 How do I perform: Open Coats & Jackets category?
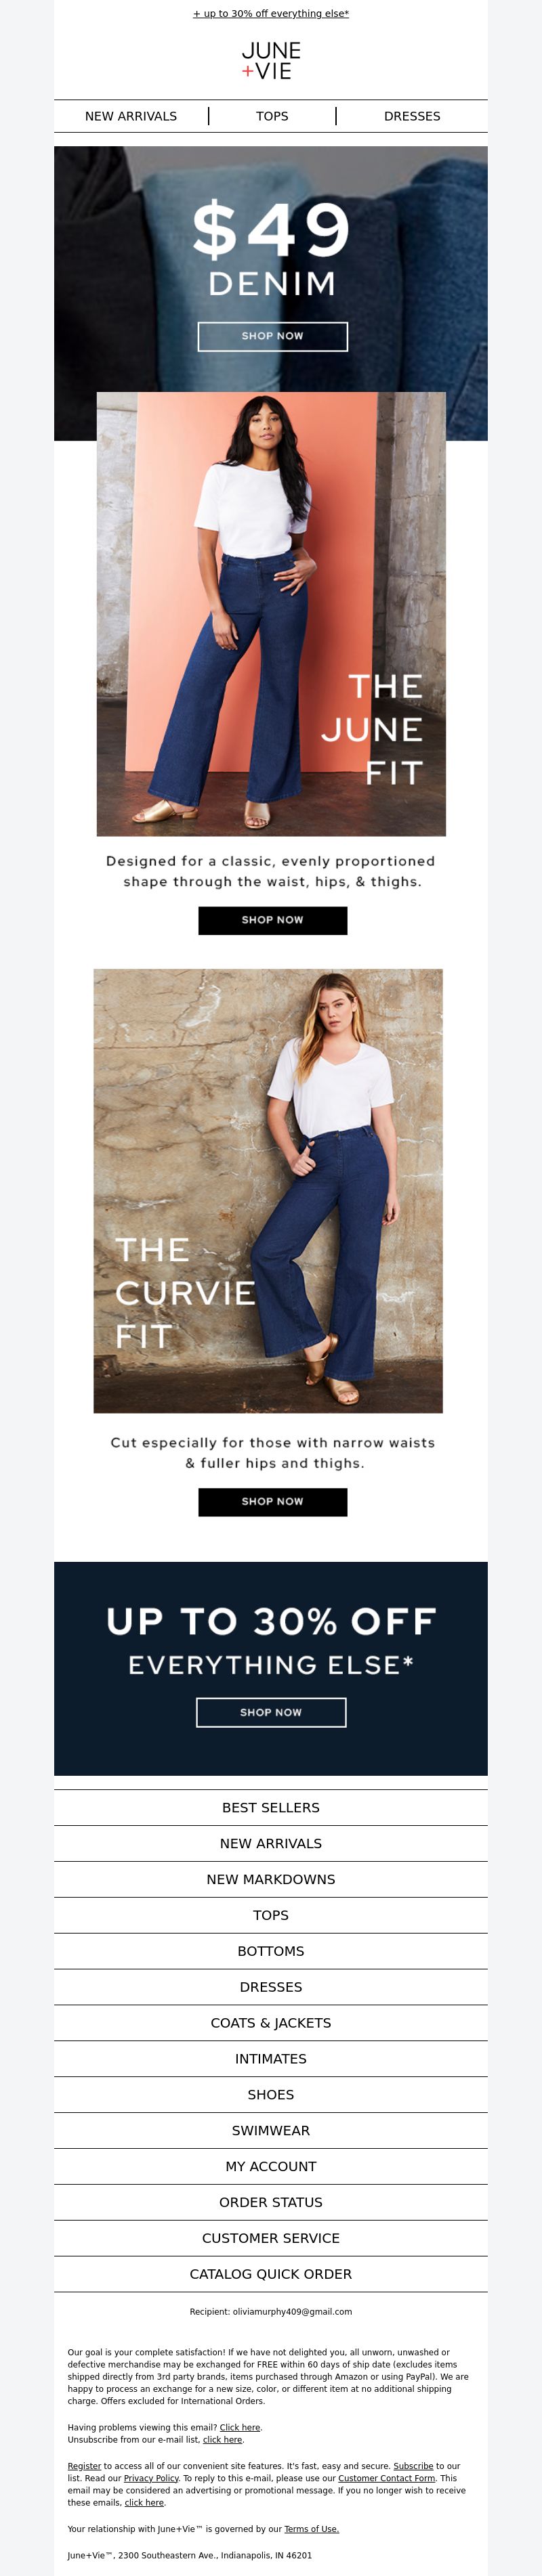(x=271, y=2023)
